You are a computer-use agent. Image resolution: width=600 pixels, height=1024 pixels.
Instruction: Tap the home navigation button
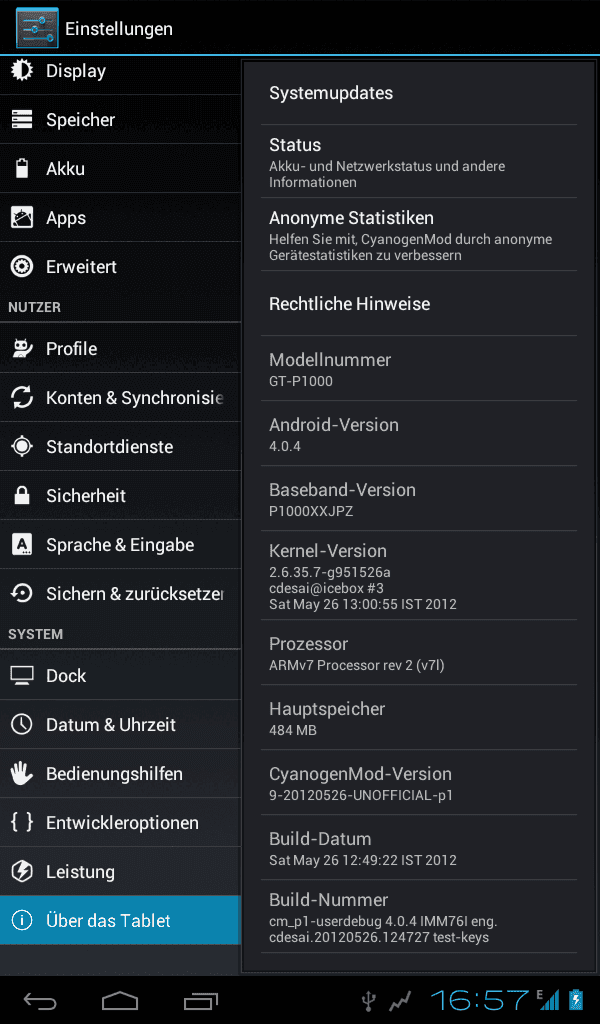tap(120, 1000)
